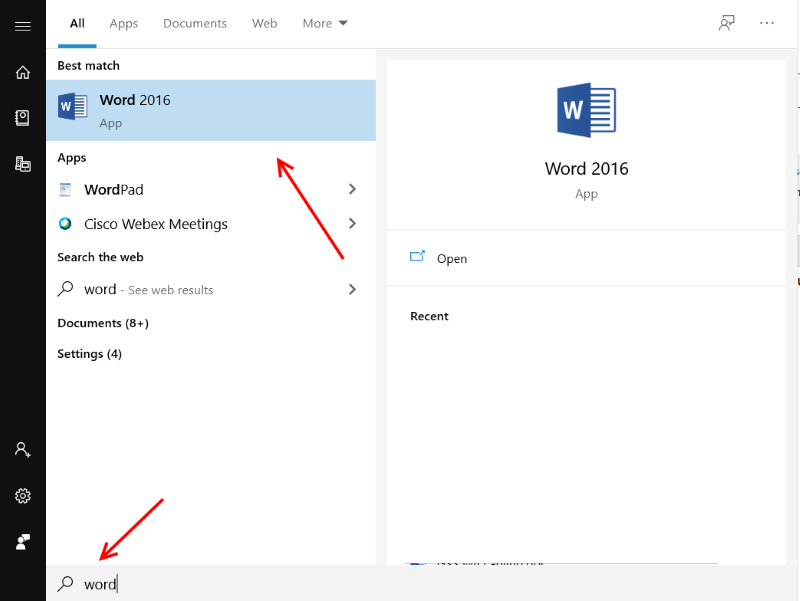Show the Documents (8+) results
Screen dimensions: 800x601
[103, 323]
